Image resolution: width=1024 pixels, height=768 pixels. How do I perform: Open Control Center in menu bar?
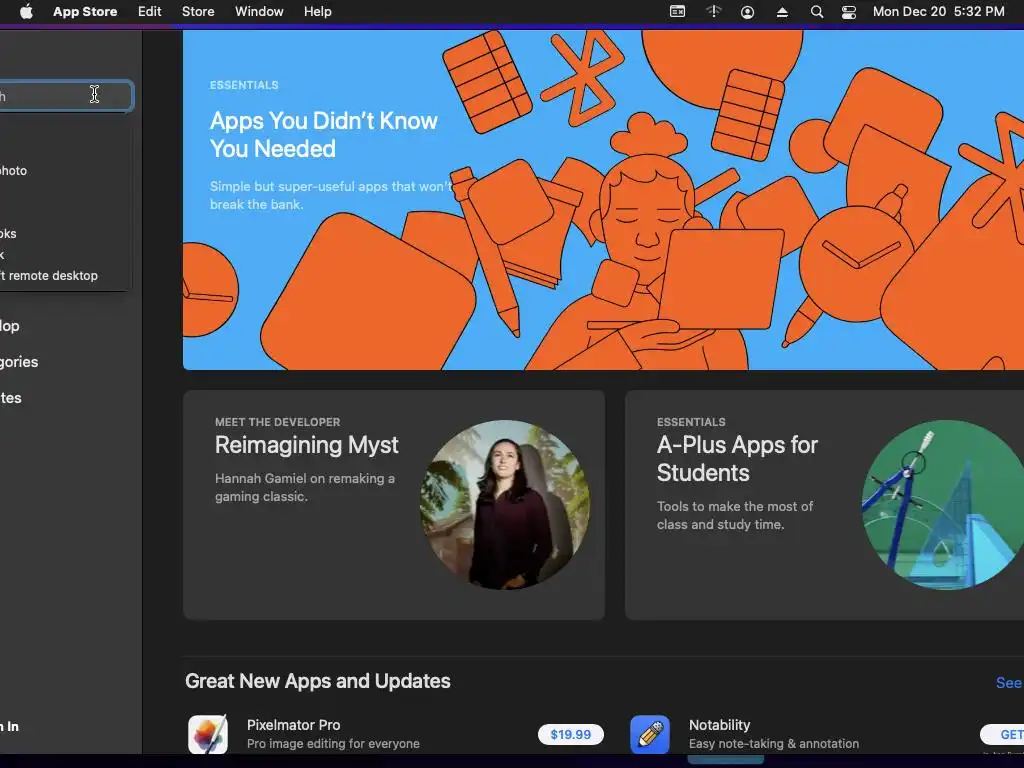pyautogui.click(x=848, y=12)
